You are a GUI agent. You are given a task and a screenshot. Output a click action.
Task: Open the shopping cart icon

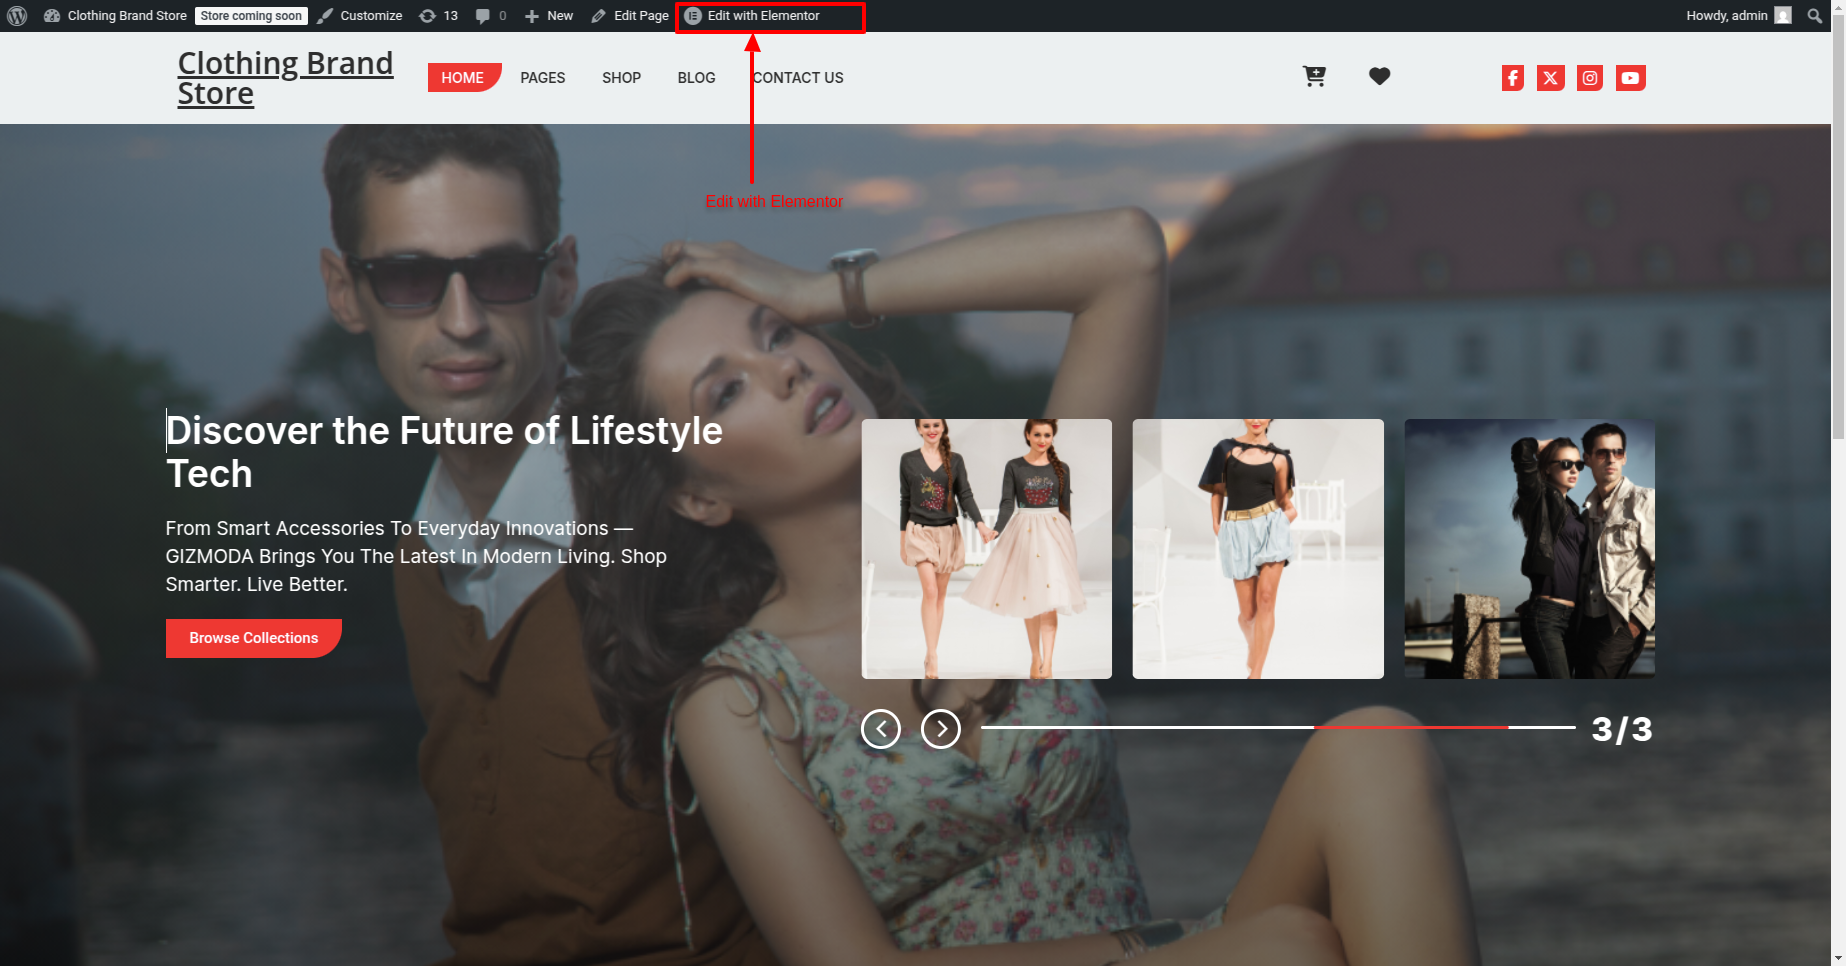coord(1314,76)
